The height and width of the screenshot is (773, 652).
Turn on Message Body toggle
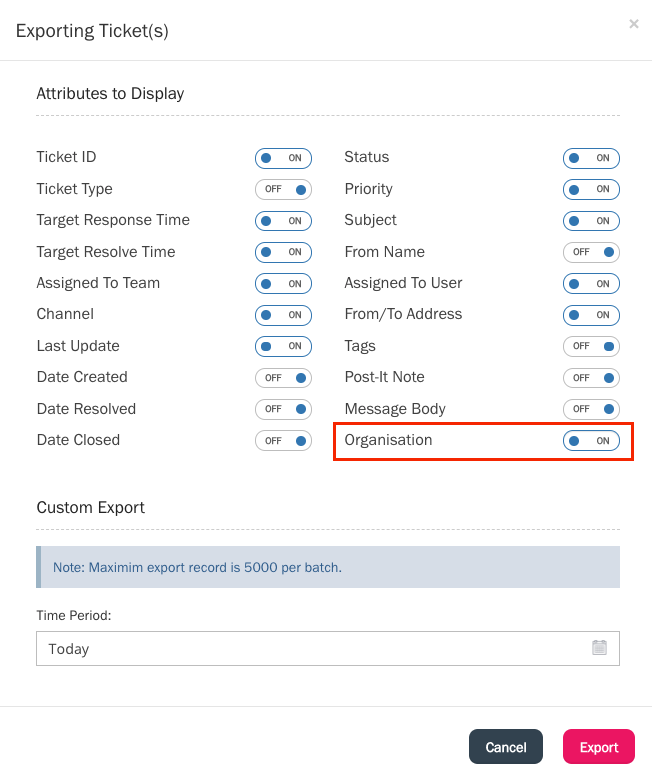point(591,409)
